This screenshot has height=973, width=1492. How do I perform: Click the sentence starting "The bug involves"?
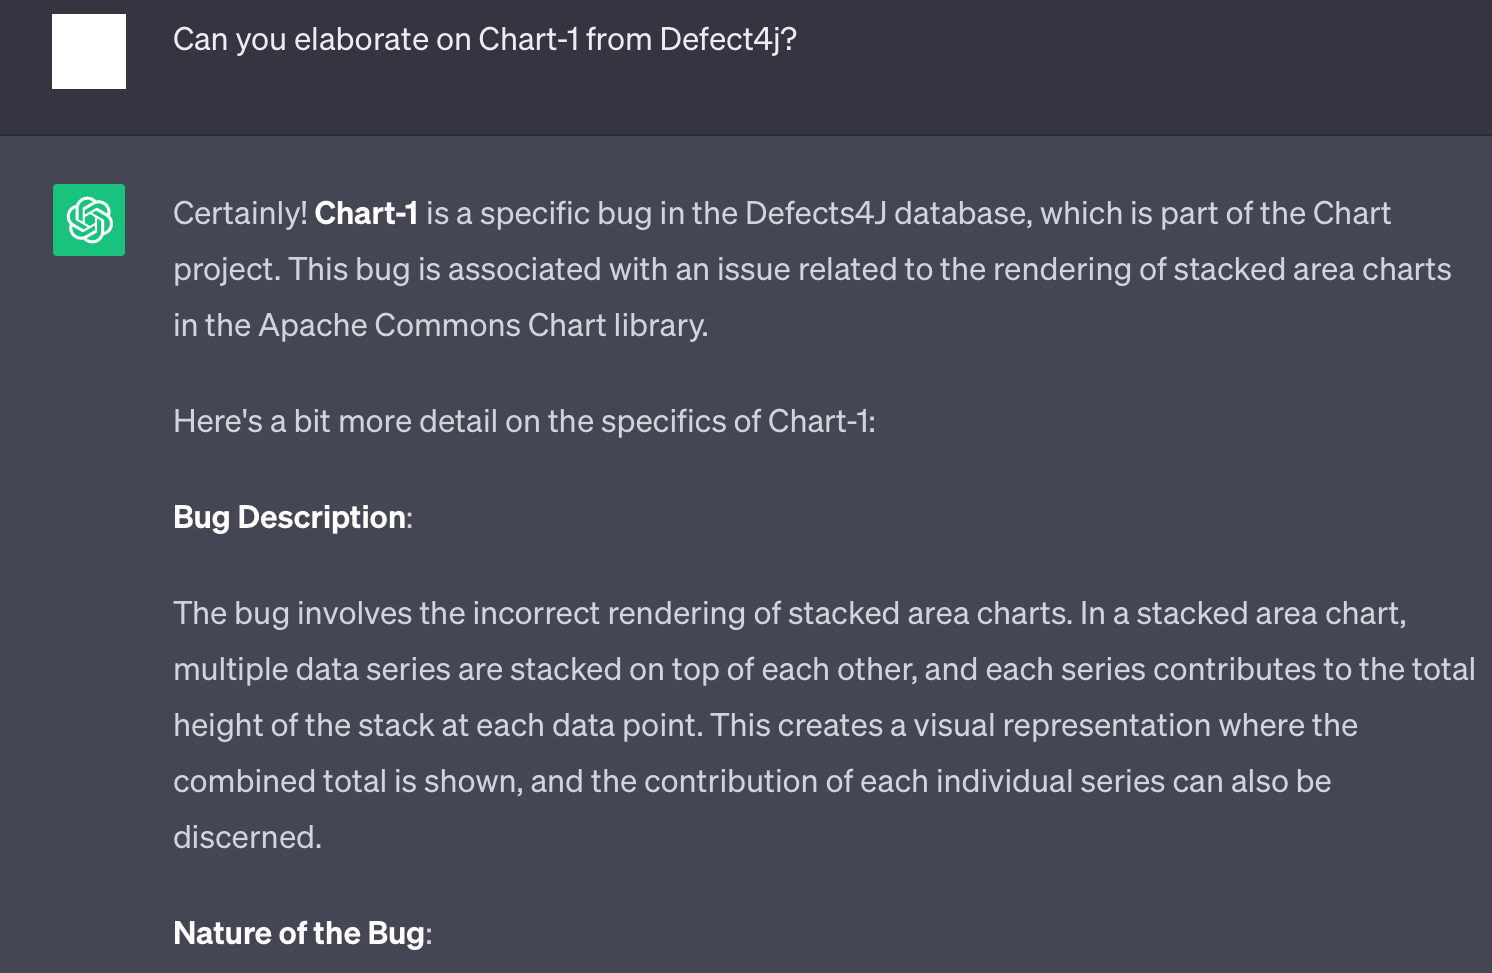[620, 613]
